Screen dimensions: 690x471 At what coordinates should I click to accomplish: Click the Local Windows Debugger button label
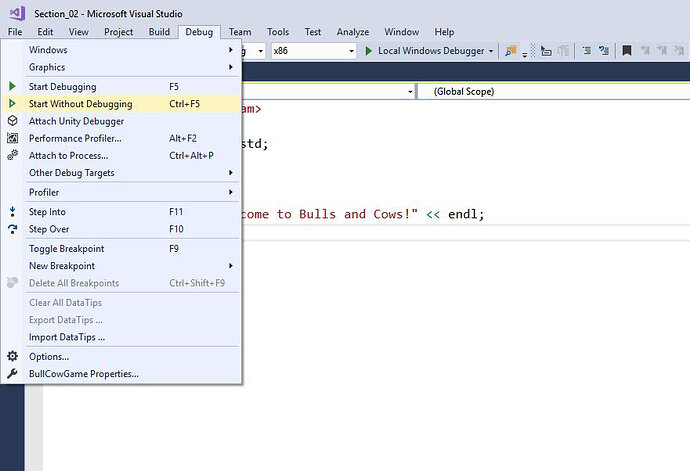(431, 51)
